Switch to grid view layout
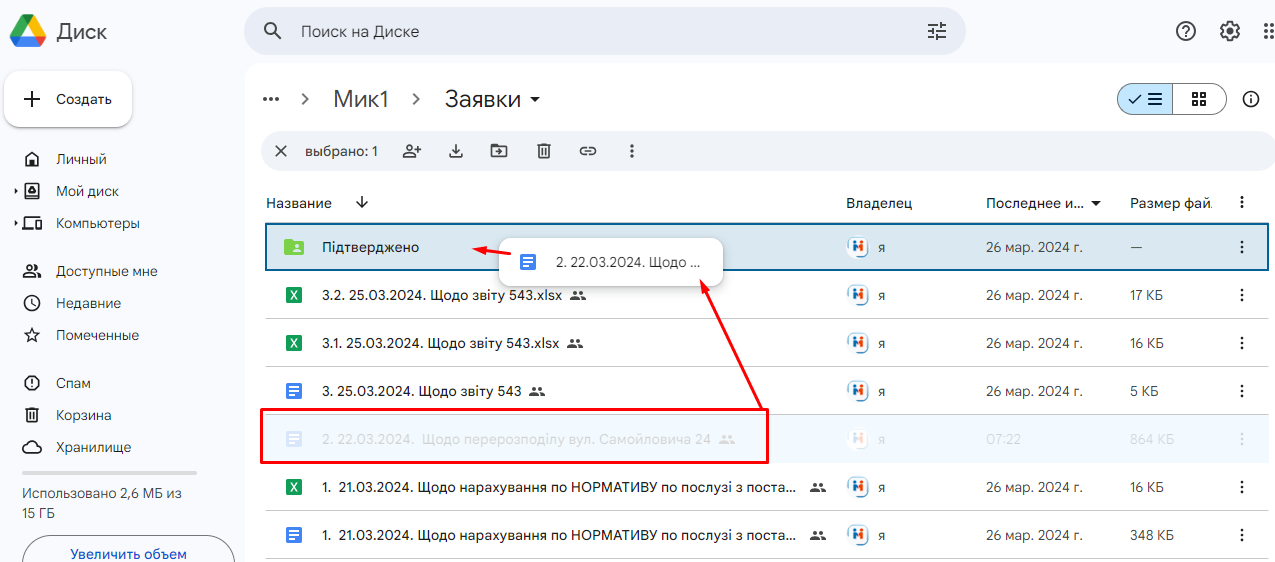1275x562 pixels. click(x=1199, y=99)
